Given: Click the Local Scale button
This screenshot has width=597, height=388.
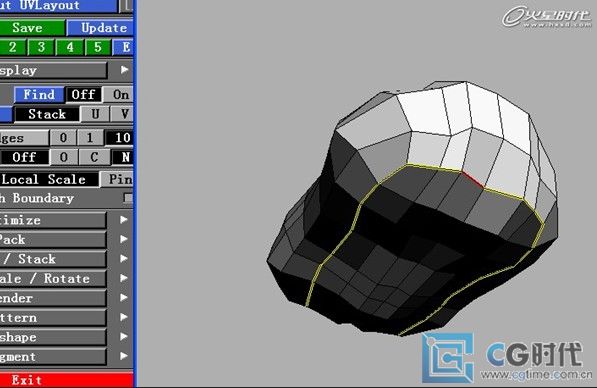Looking at the screenshot, I should 49,179.
